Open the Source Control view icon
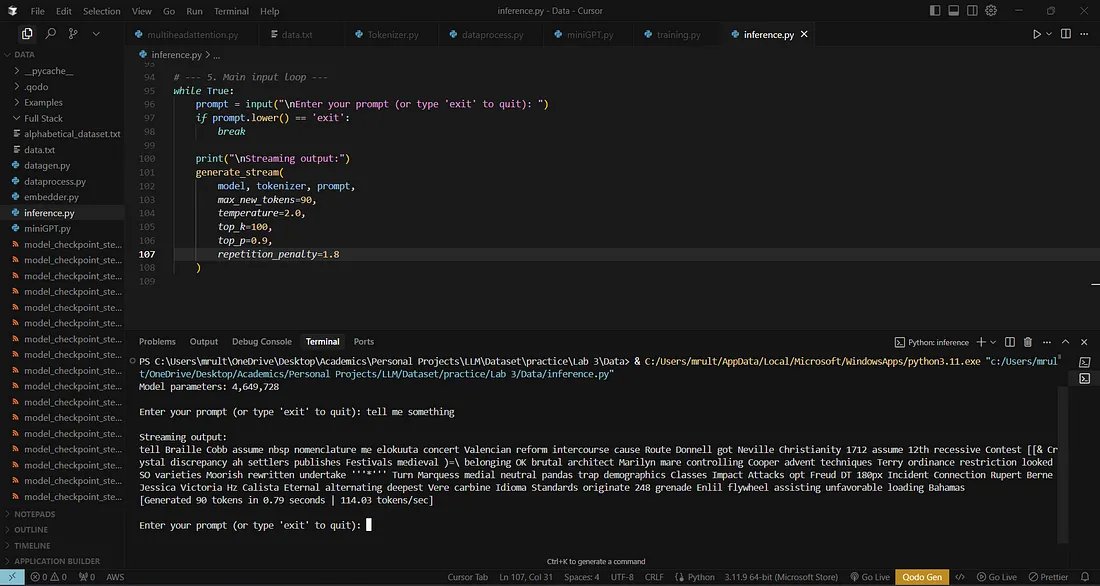Image resolution: width=1100 pixels, height=586 pixels. click(x=73, y=33)
